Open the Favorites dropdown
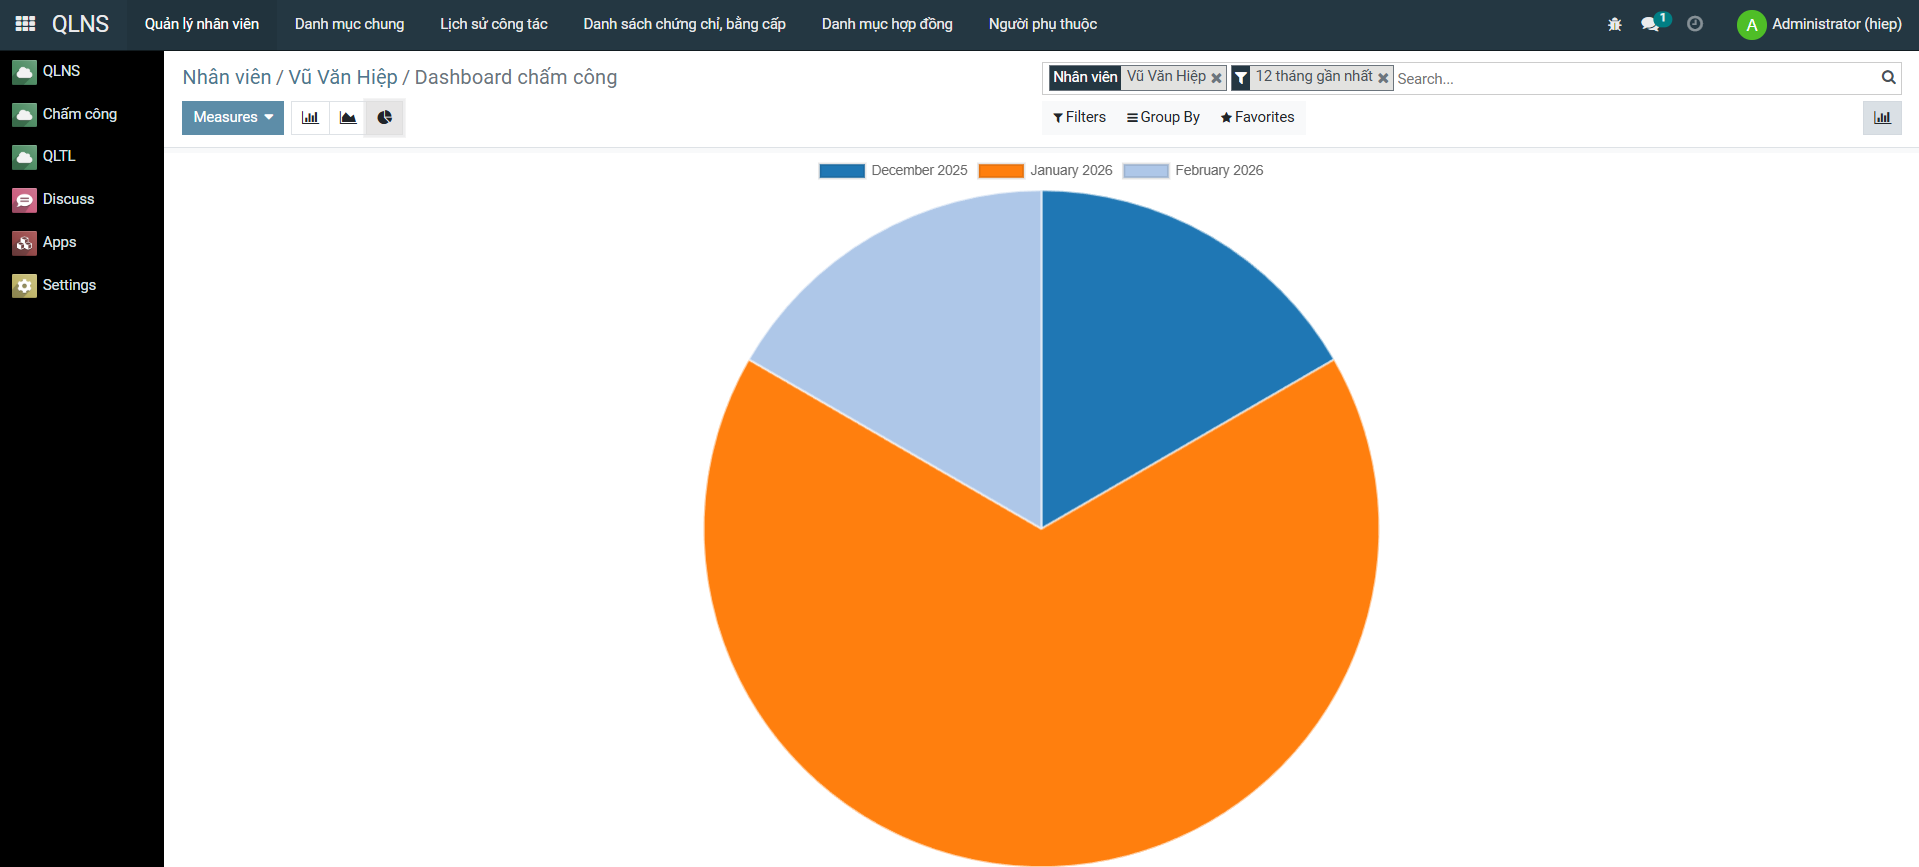Viewport: 1919px width, 867px height. 1257,118
